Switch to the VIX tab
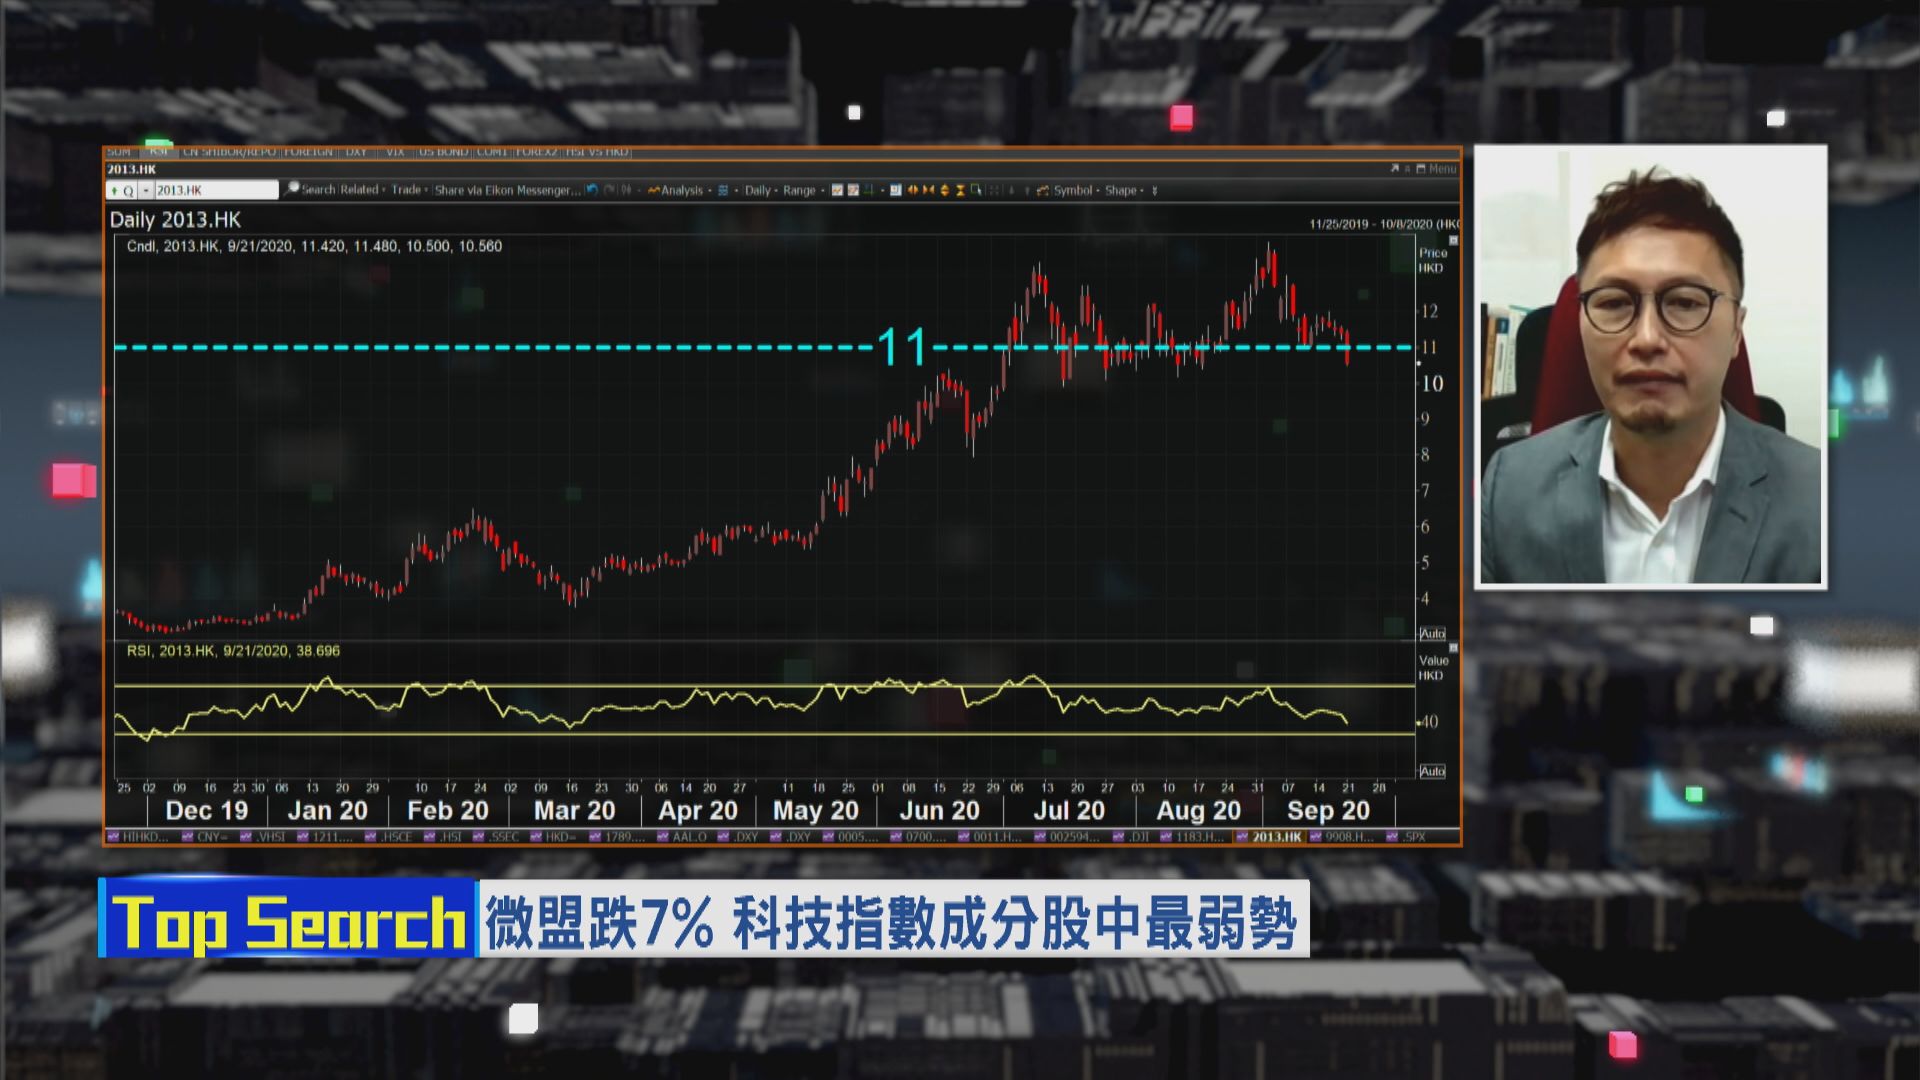Image resolution: width=1920 pixels, height=1080 pixels. pos(395,152)
